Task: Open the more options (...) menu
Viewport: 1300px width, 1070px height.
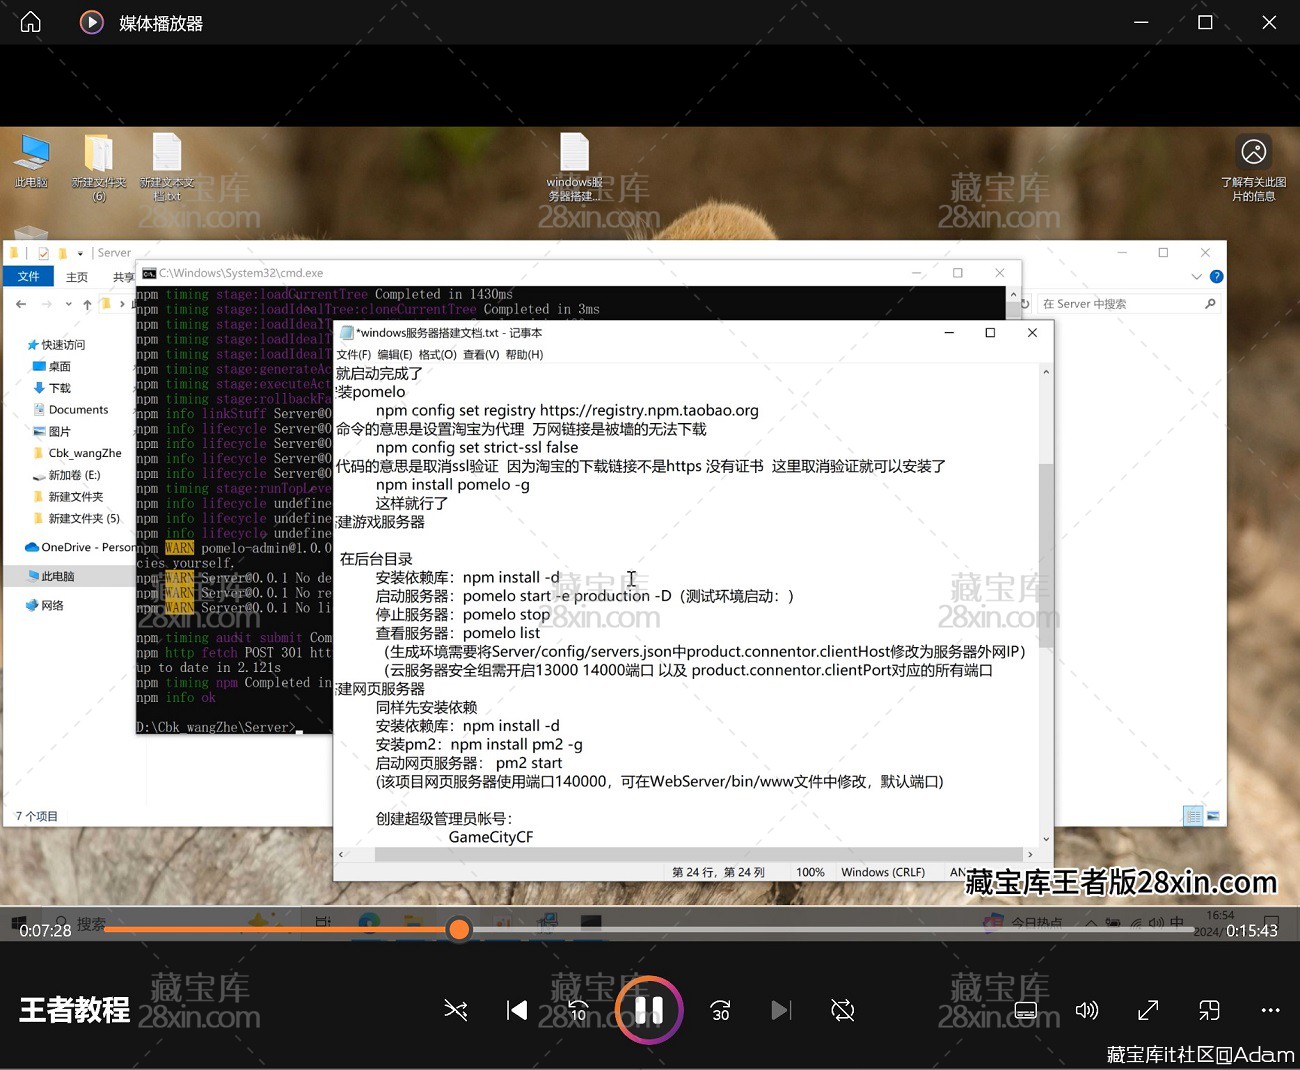Action: pos(1270,1010)
